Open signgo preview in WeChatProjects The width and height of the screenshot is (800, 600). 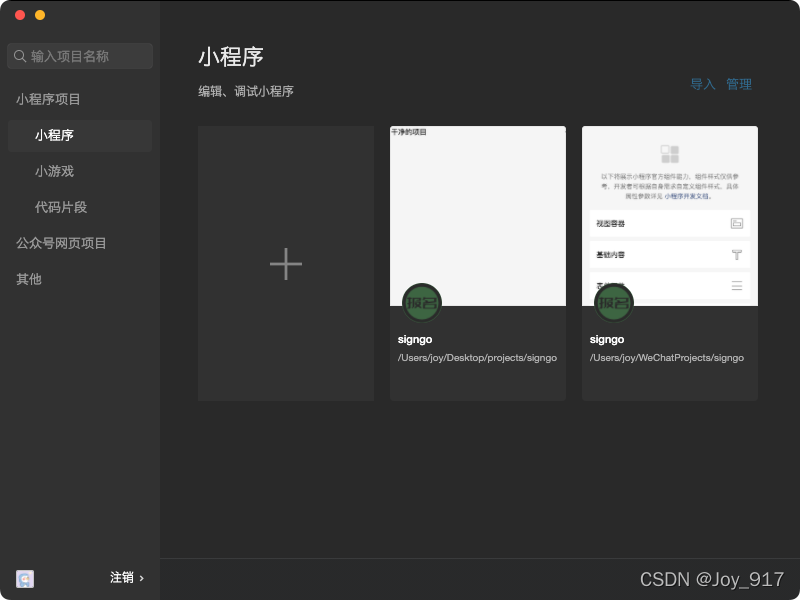tap(670, 216)
